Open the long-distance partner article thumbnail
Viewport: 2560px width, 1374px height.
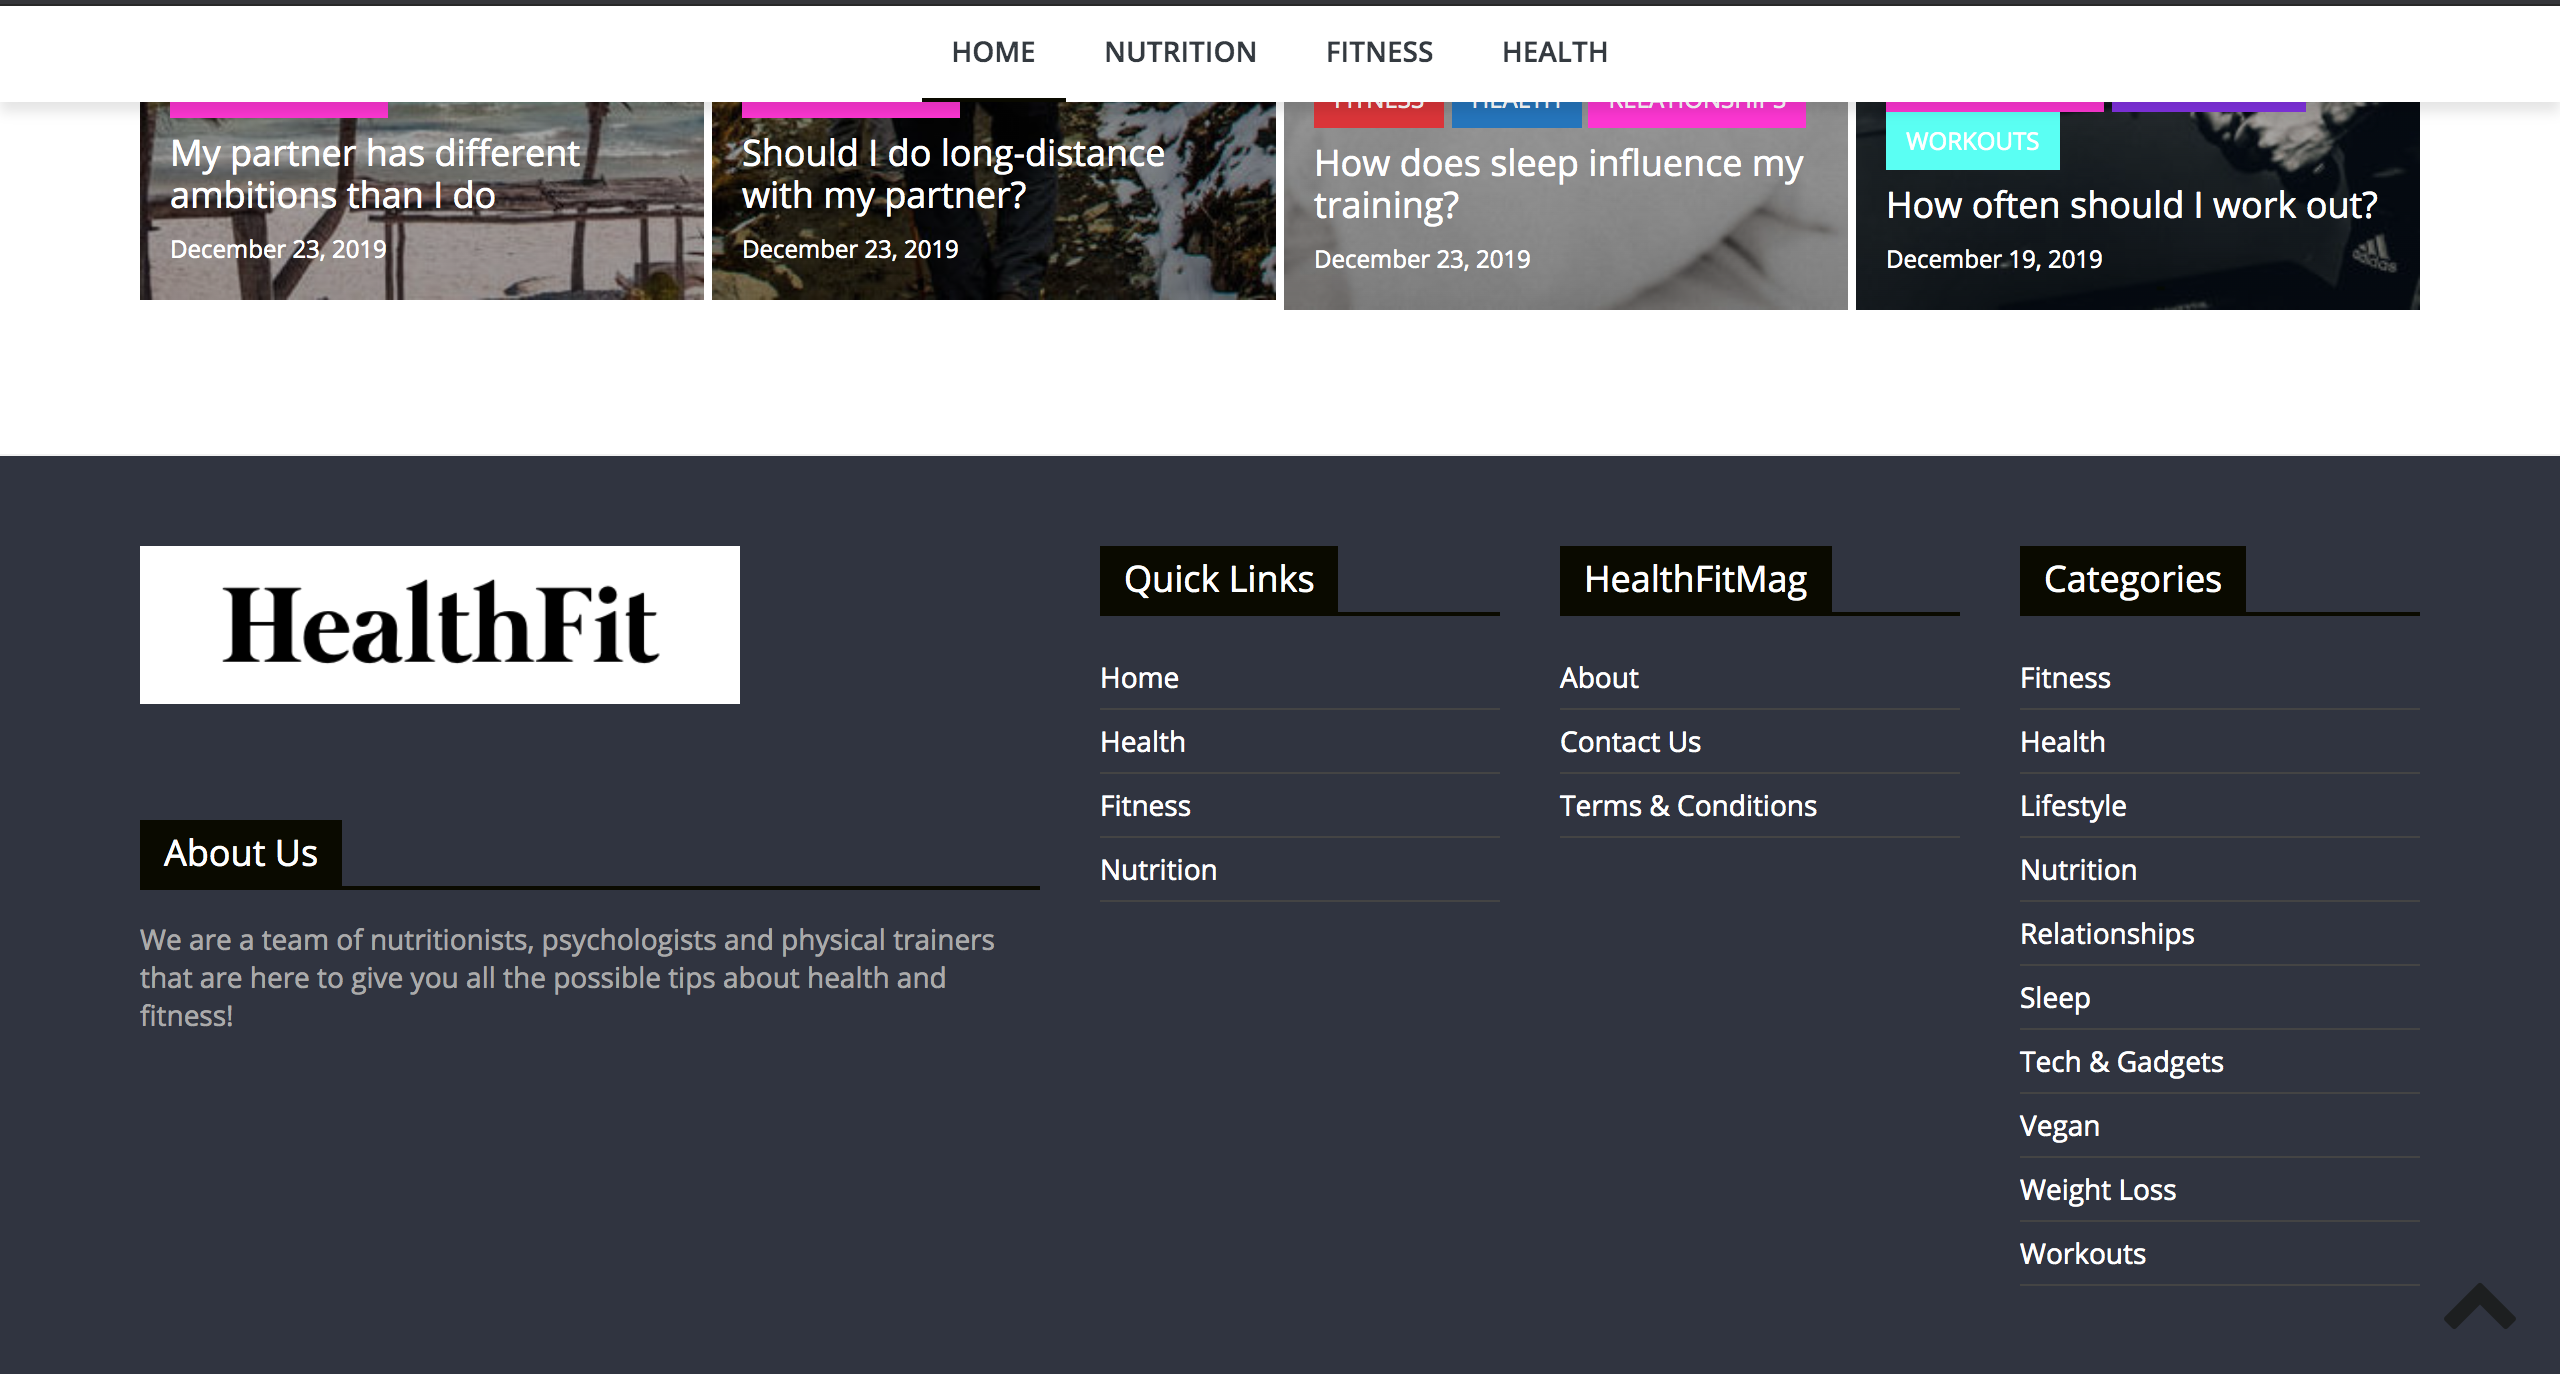click(953, 174)
